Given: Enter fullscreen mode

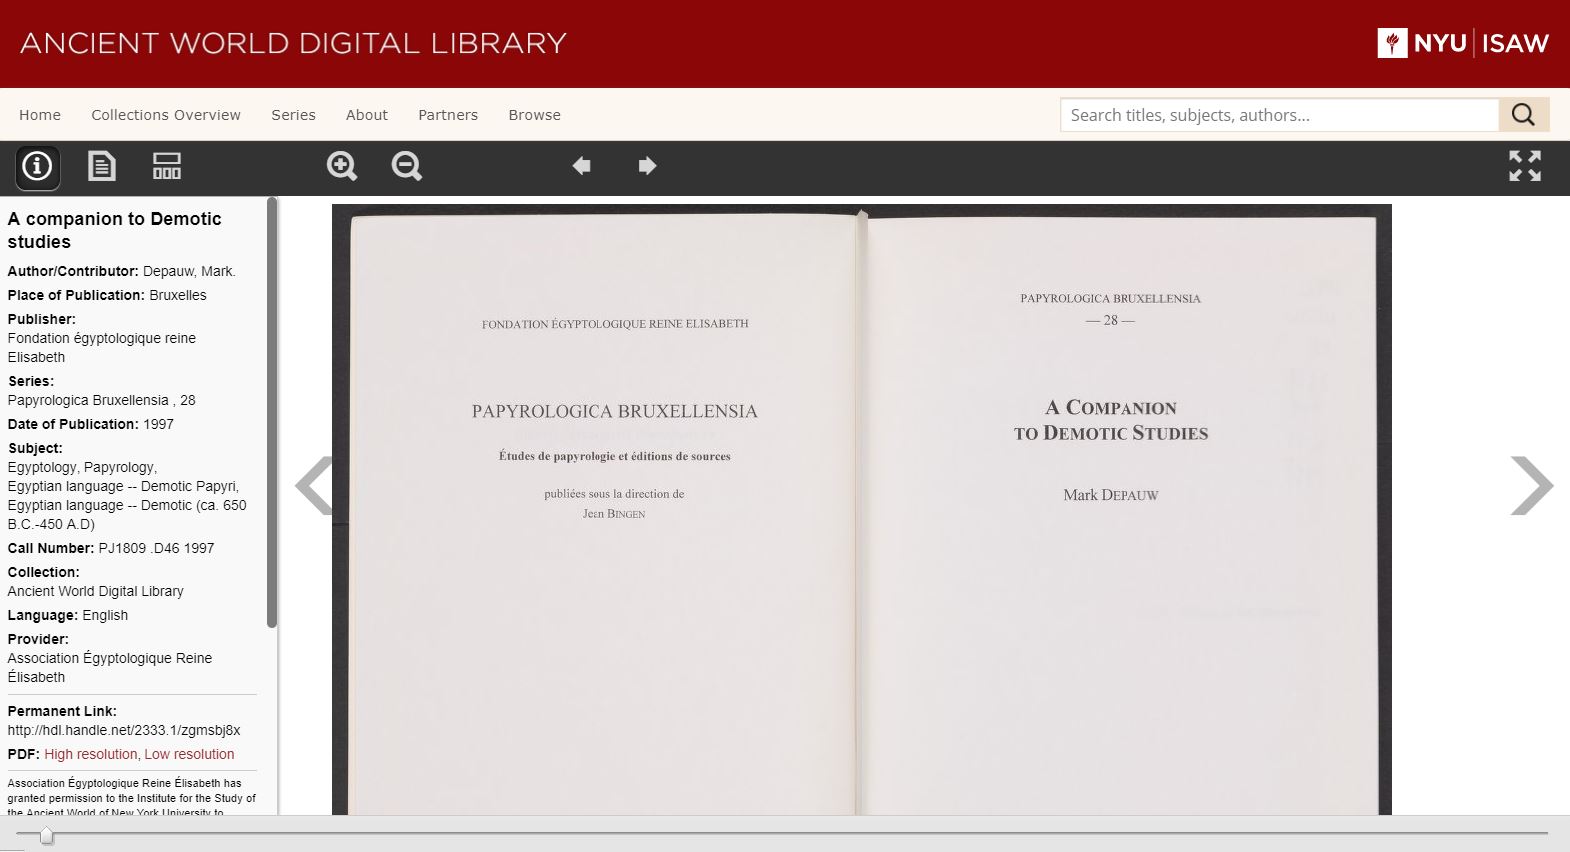Looking at the screenshot, I should 1524,166.
